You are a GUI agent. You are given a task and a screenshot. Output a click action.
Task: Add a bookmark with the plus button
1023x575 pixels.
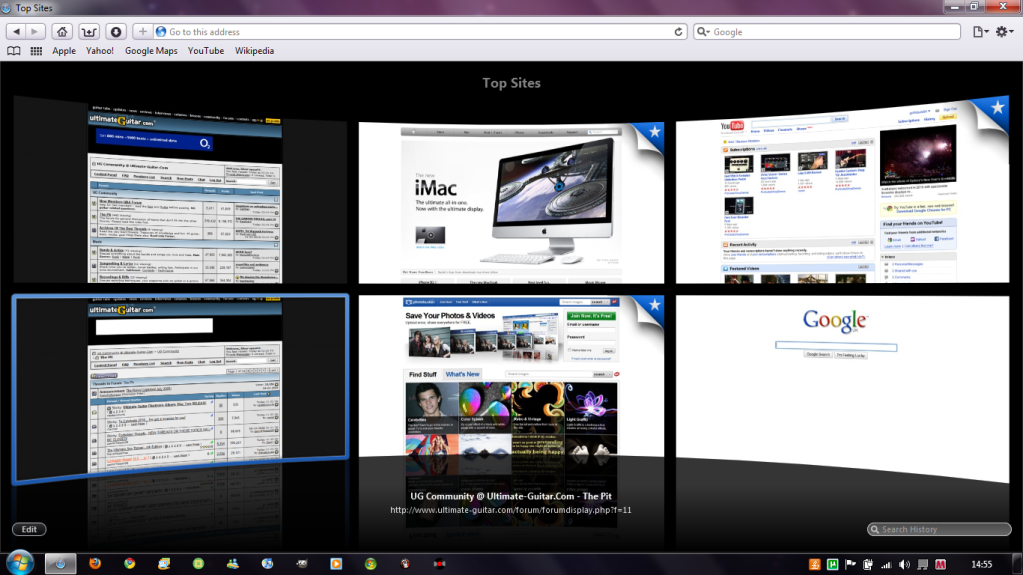click(142, 31)
